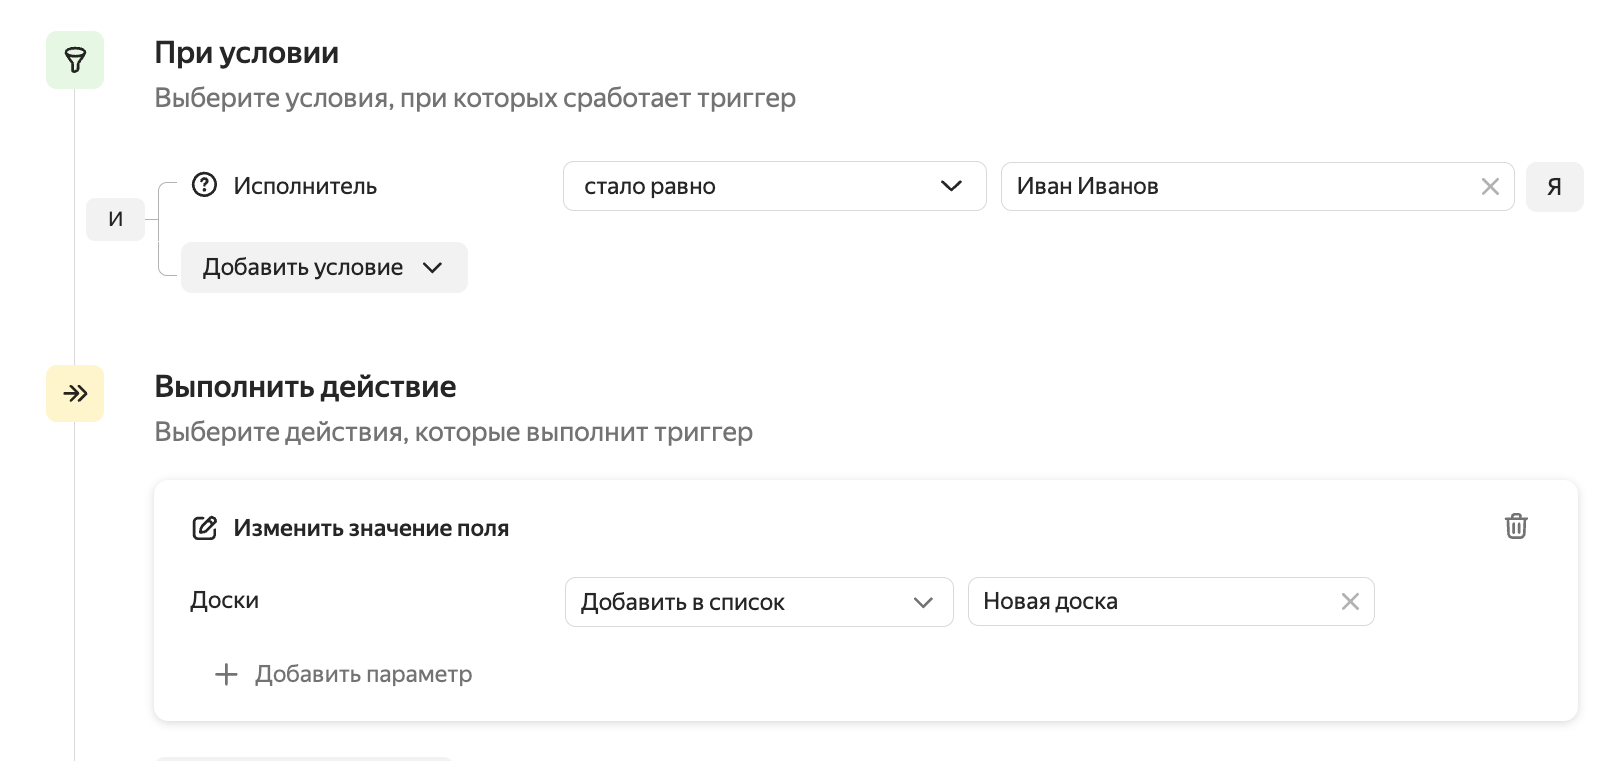Viewport: 1610px width, 761px height.
Task: Click Добавить параметр
Action: click(x=344, y=674)
